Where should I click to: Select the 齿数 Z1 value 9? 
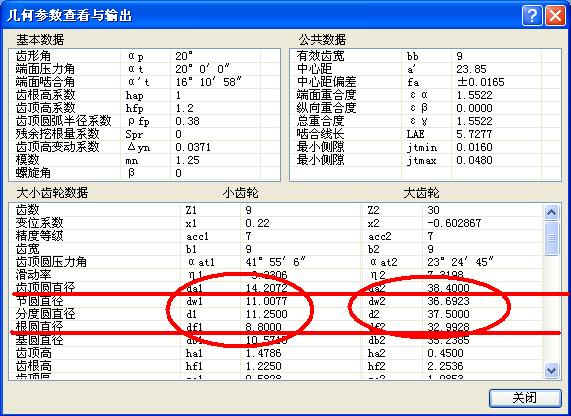[248, 210]
